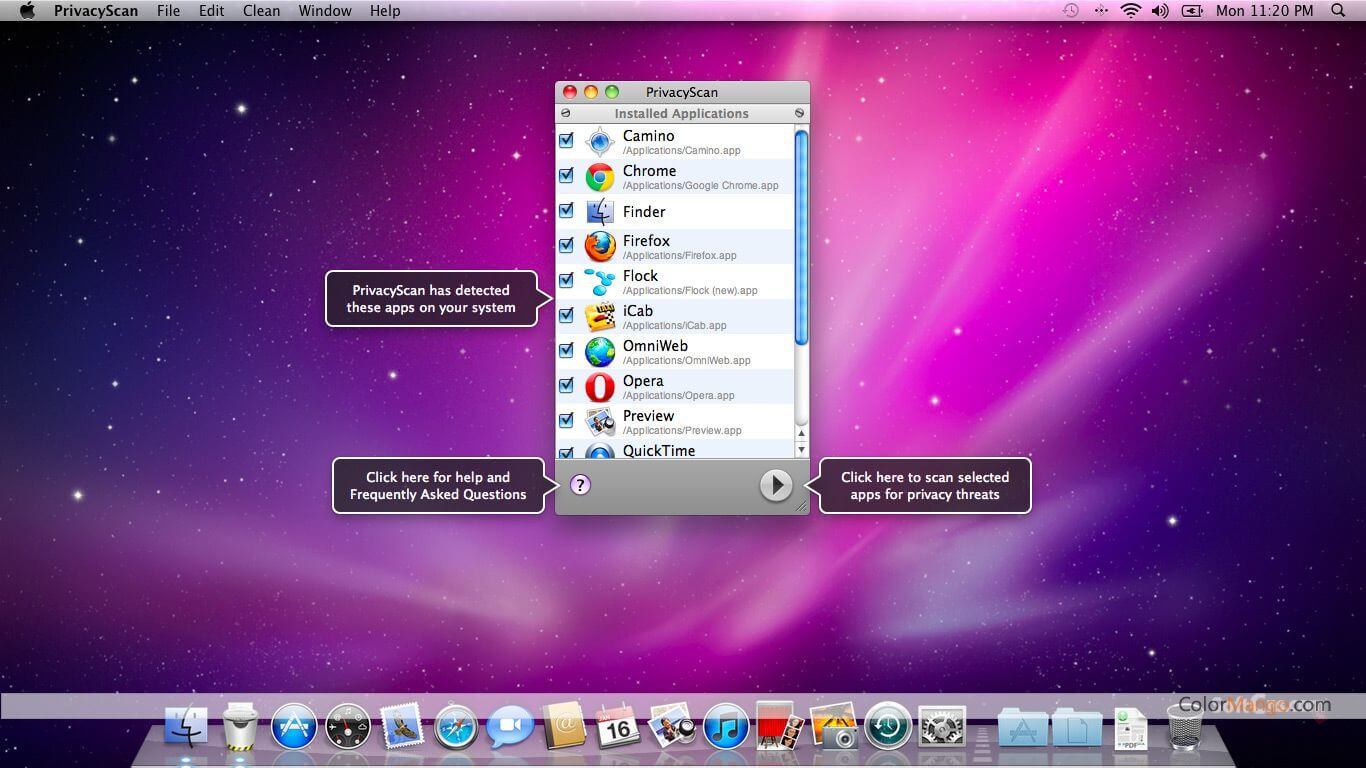Disable the Preview app checkbox
The image size is (1366, 768).
click(x=566, y=421)
